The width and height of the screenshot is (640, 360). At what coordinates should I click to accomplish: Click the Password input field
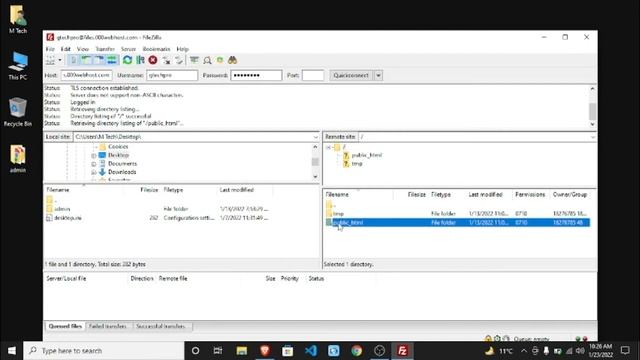[256, 75]
